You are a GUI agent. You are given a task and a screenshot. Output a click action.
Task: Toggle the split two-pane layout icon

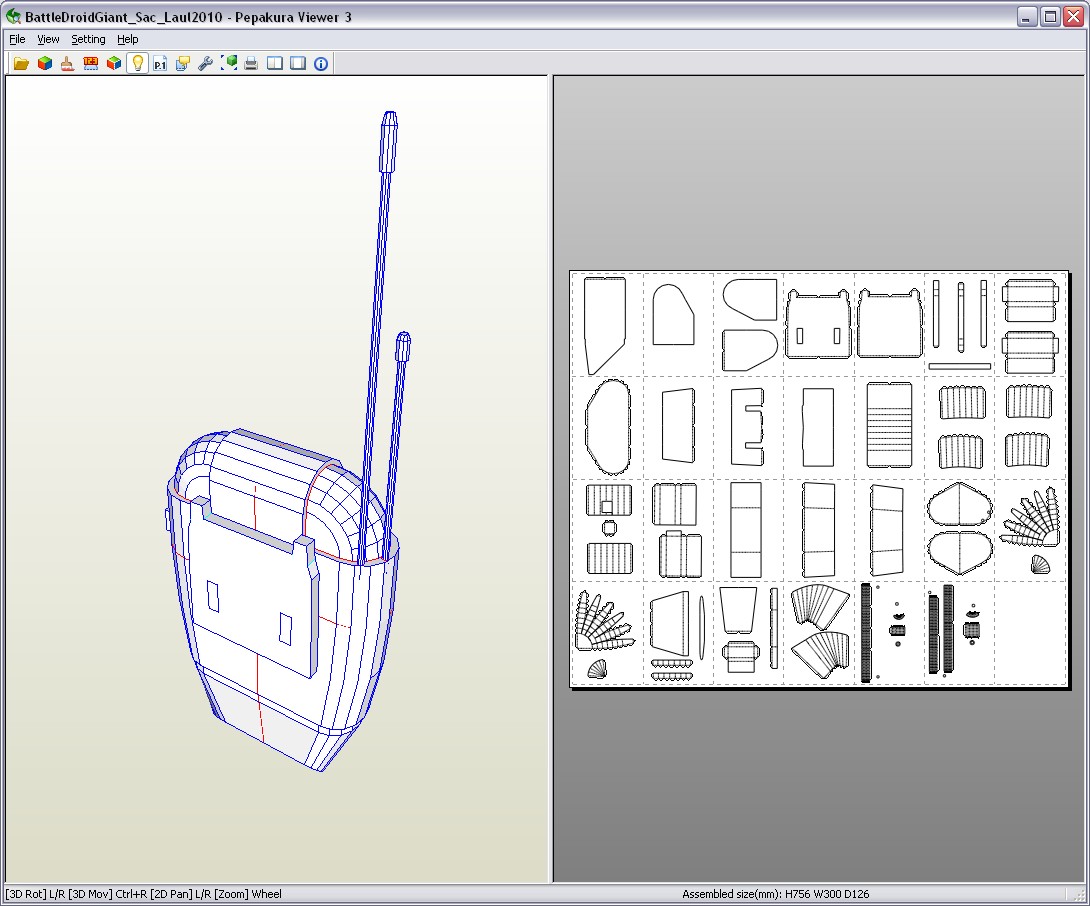click(x=275, y=63)
